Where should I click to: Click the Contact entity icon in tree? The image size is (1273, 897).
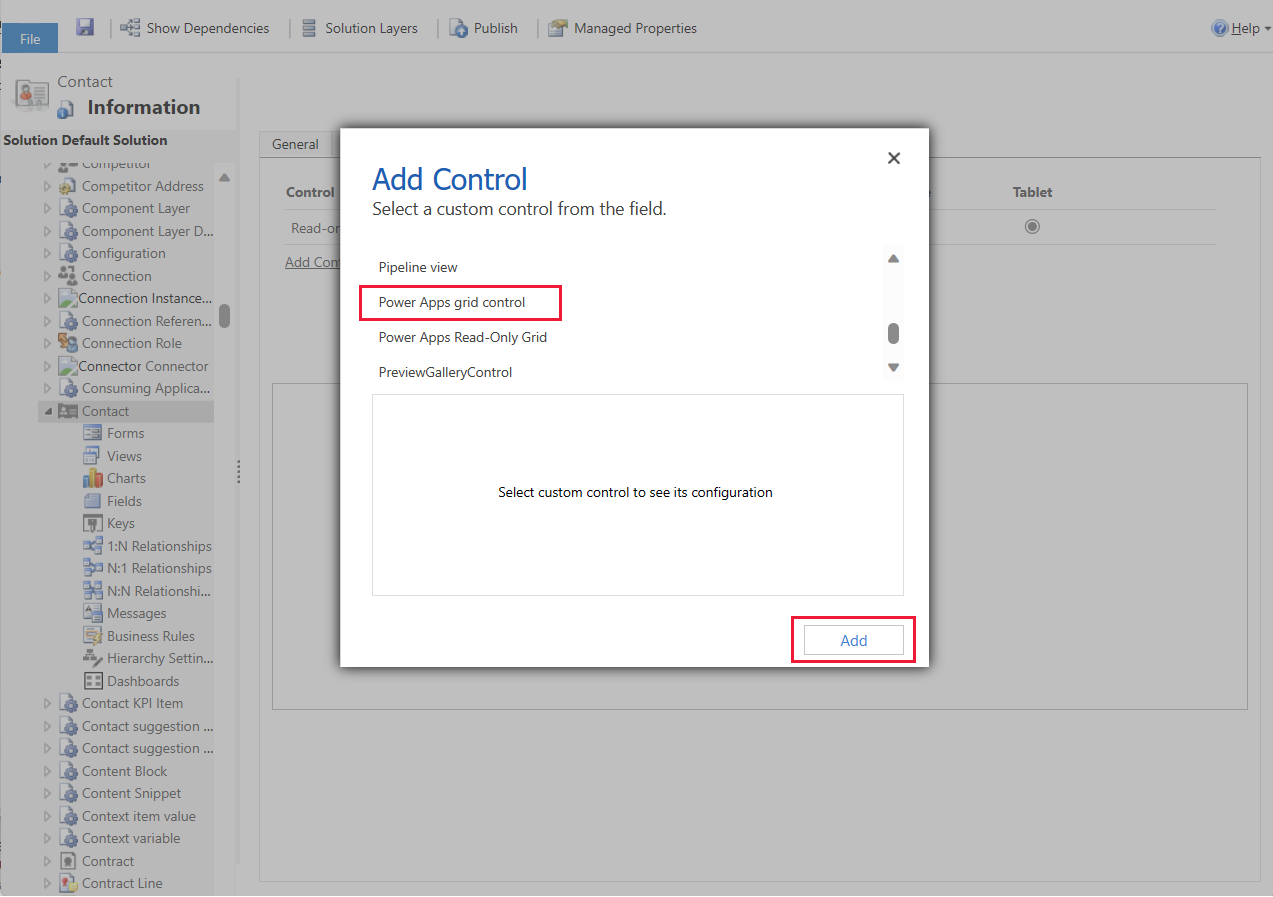click(x=68, y=411)
